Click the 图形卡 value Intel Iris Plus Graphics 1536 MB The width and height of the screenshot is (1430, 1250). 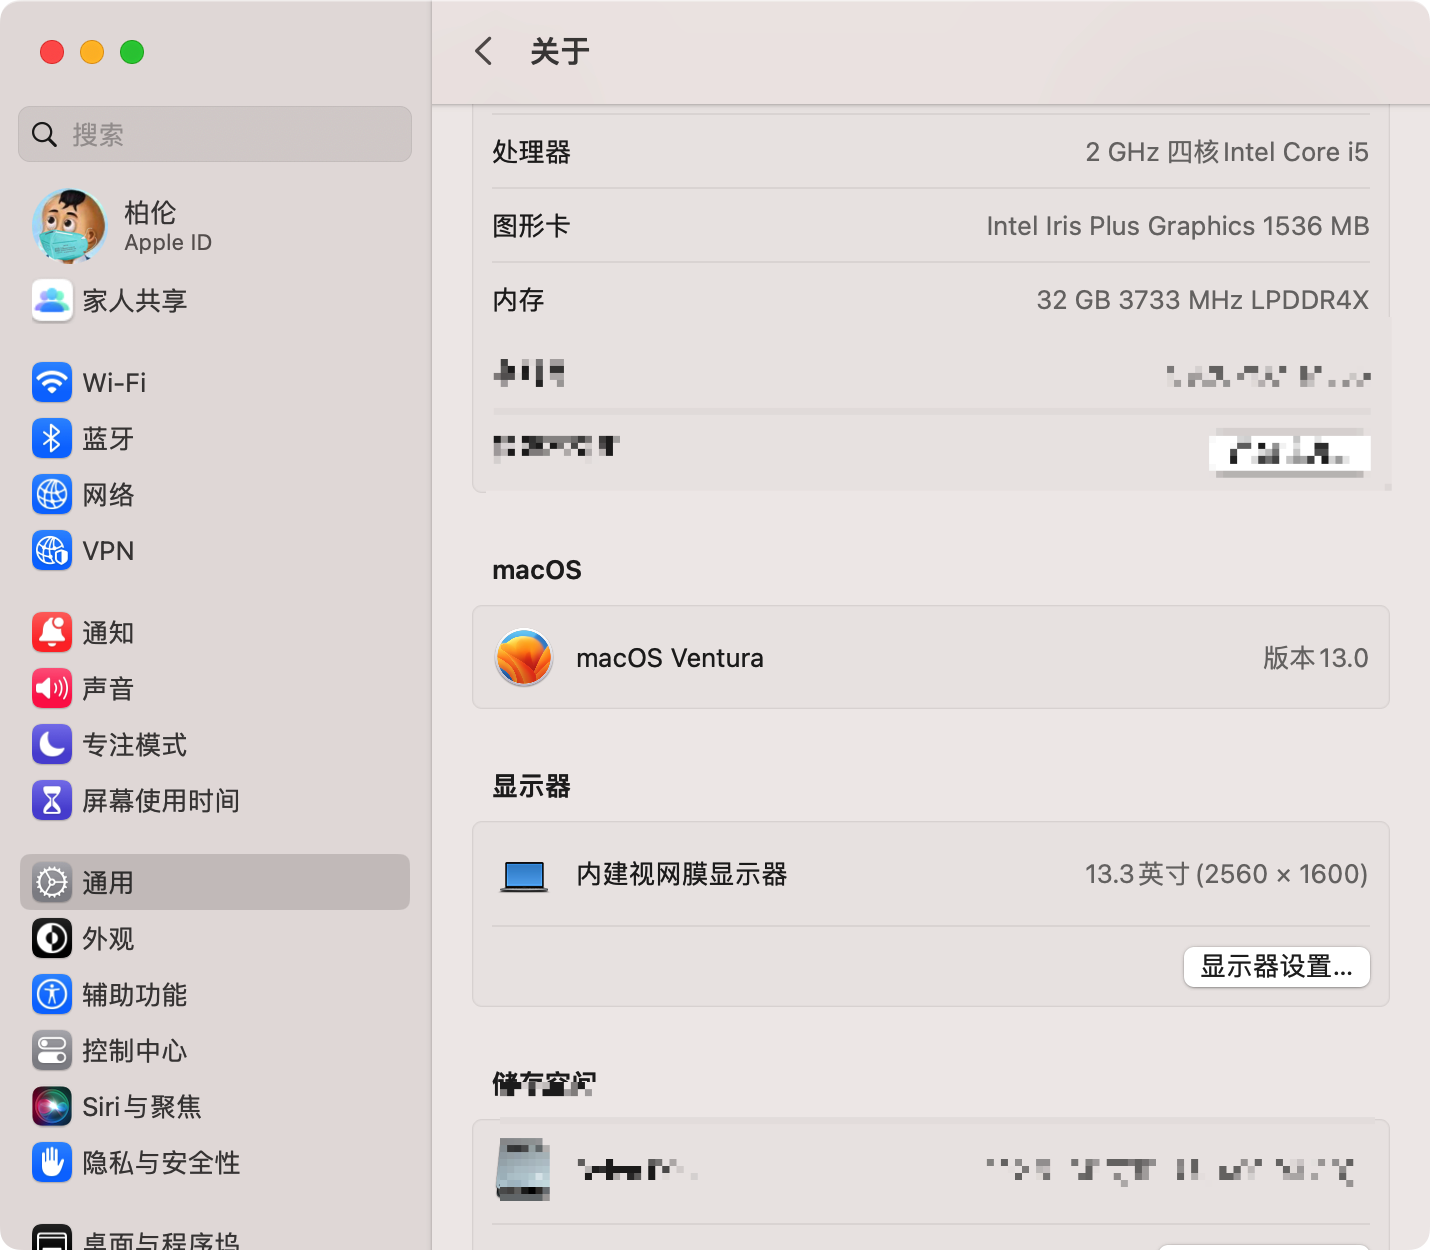1178,226
